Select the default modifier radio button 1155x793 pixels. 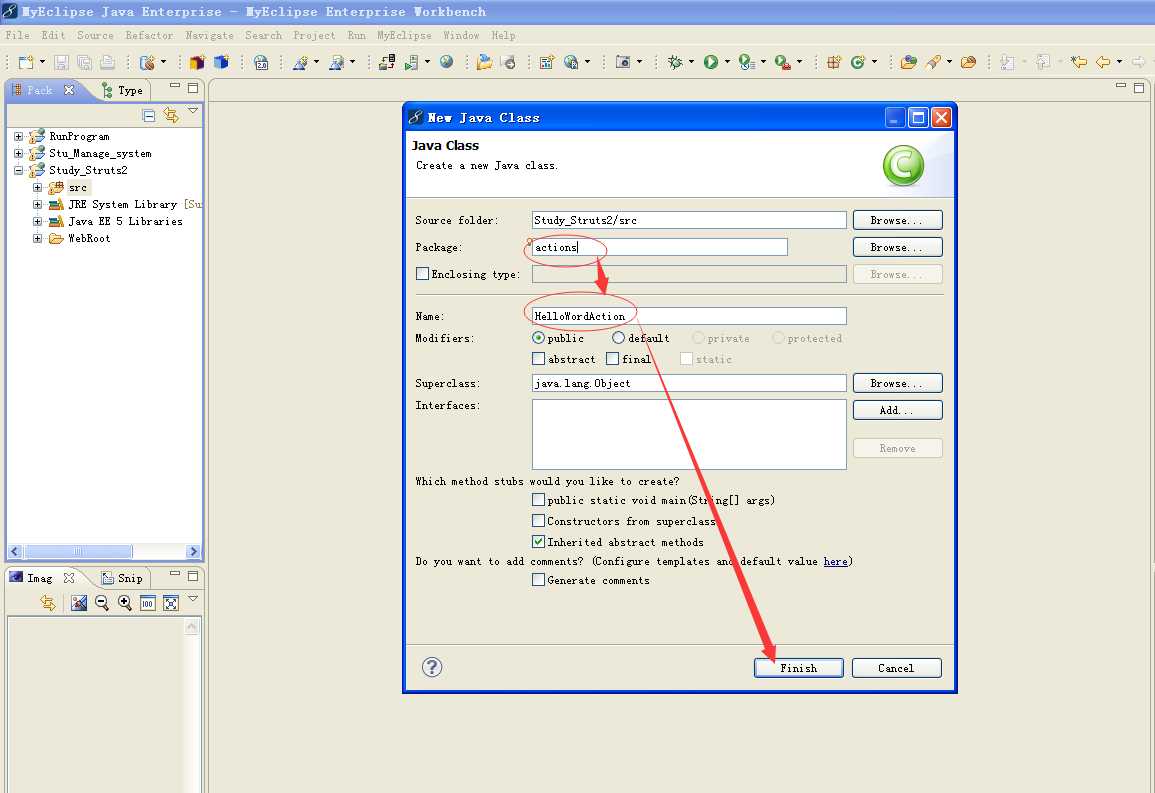(619, 338)
